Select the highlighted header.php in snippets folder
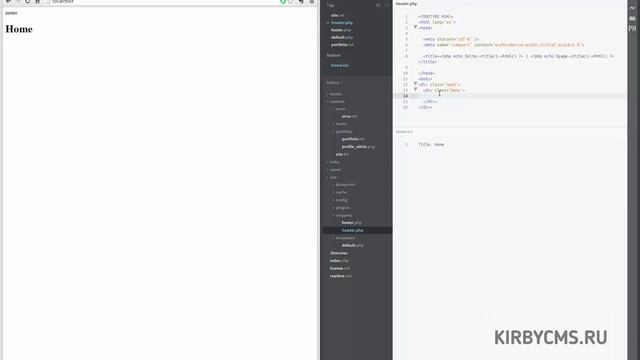This screenshot has height=360, width=640. click(352, 231)
